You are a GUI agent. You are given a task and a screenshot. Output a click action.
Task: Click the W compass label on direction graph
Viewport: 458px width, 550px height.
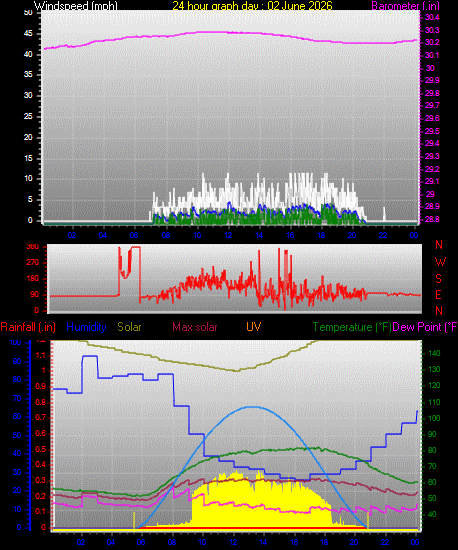pyautogui.click(x=440, y=262)
